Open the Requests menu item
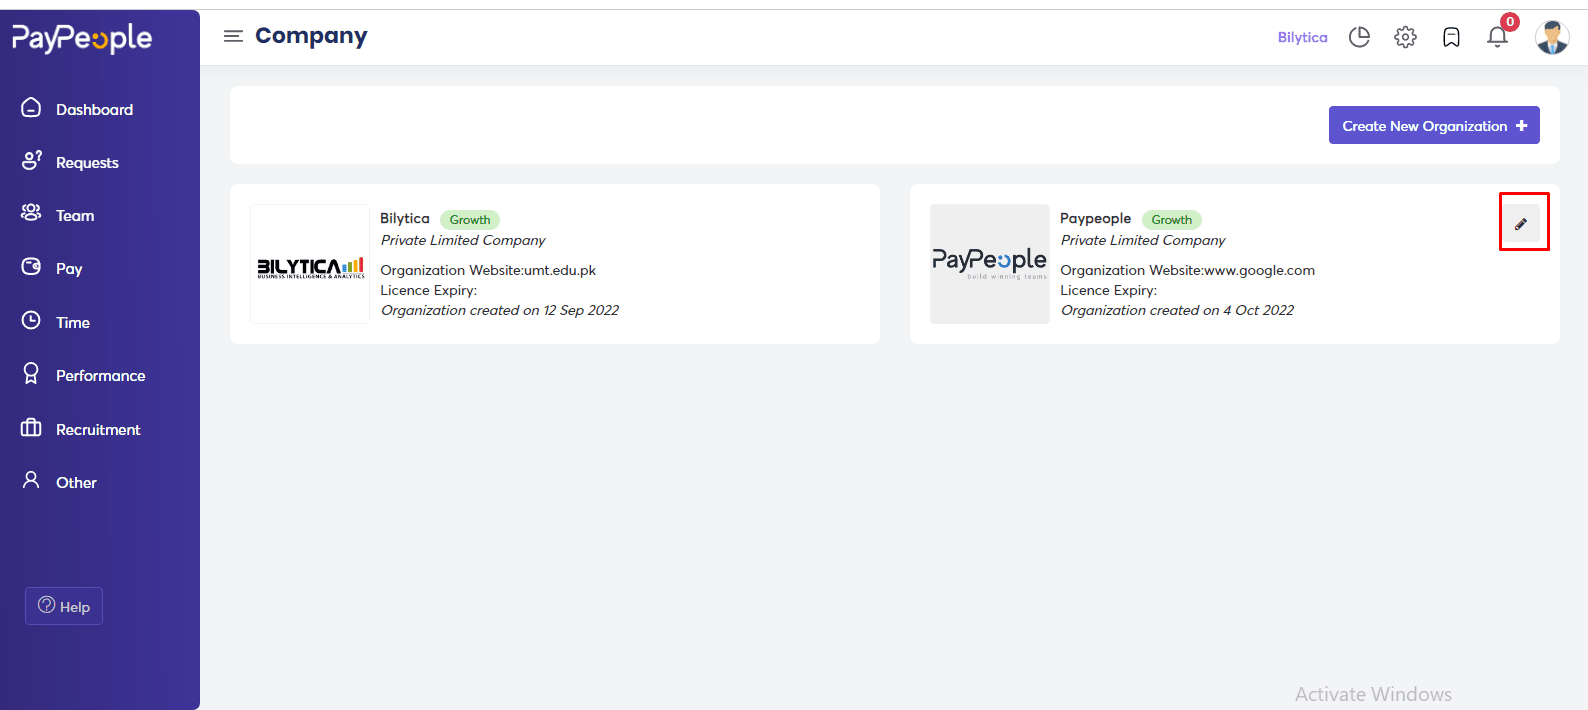Screen dimensions: 1588x710 coord(87,163)
